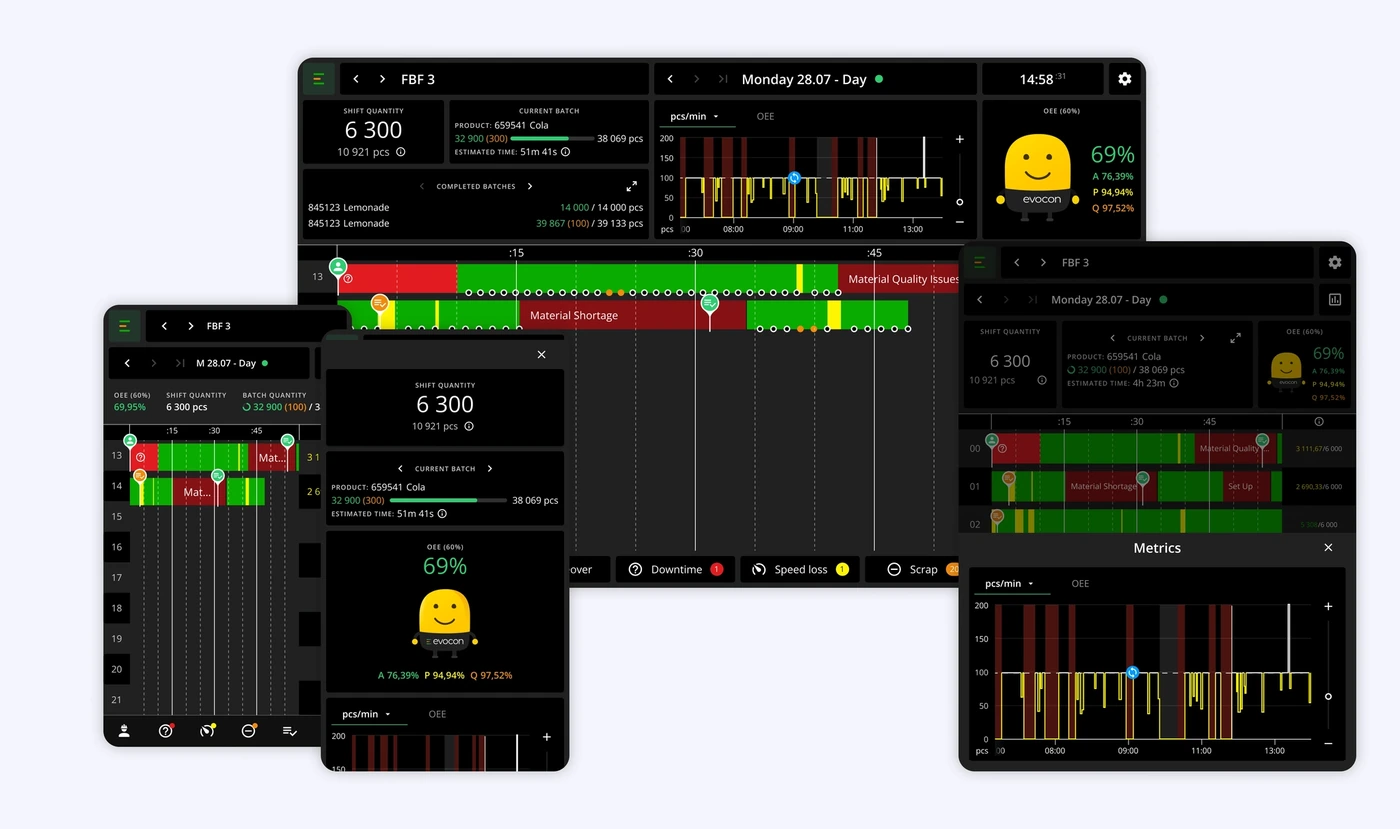Click the estimated time info icon in desktop view

click(565, 152)
